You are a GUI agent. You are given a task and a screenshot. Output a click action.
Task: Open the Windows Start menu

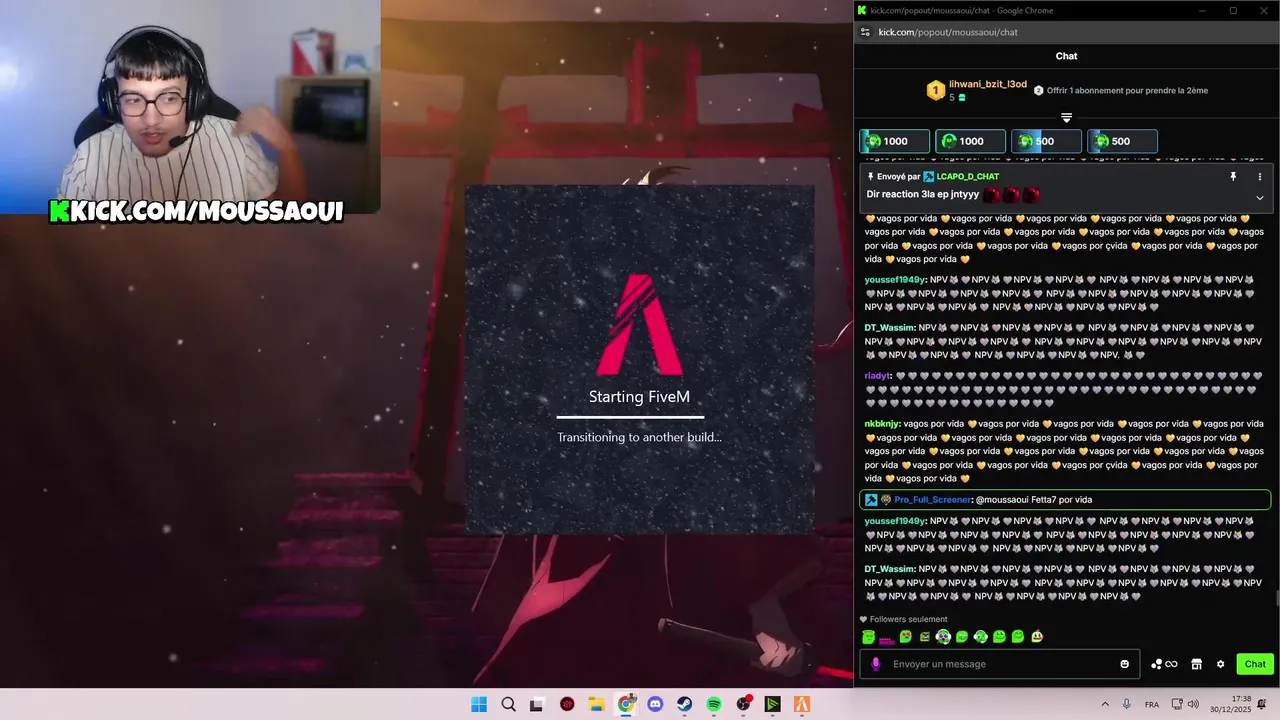coord(479,704)
